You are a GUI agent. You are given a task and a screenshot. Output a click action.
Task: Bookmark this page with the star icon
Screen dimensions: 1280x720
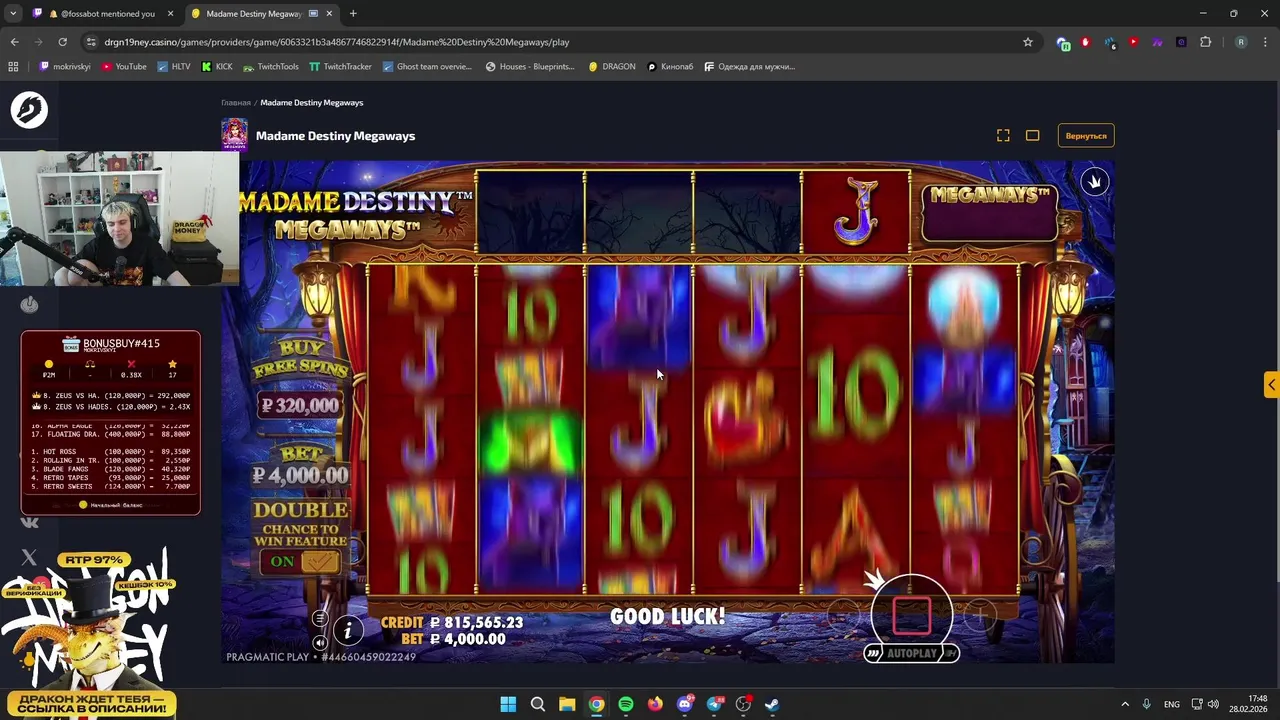[1027, 42]
